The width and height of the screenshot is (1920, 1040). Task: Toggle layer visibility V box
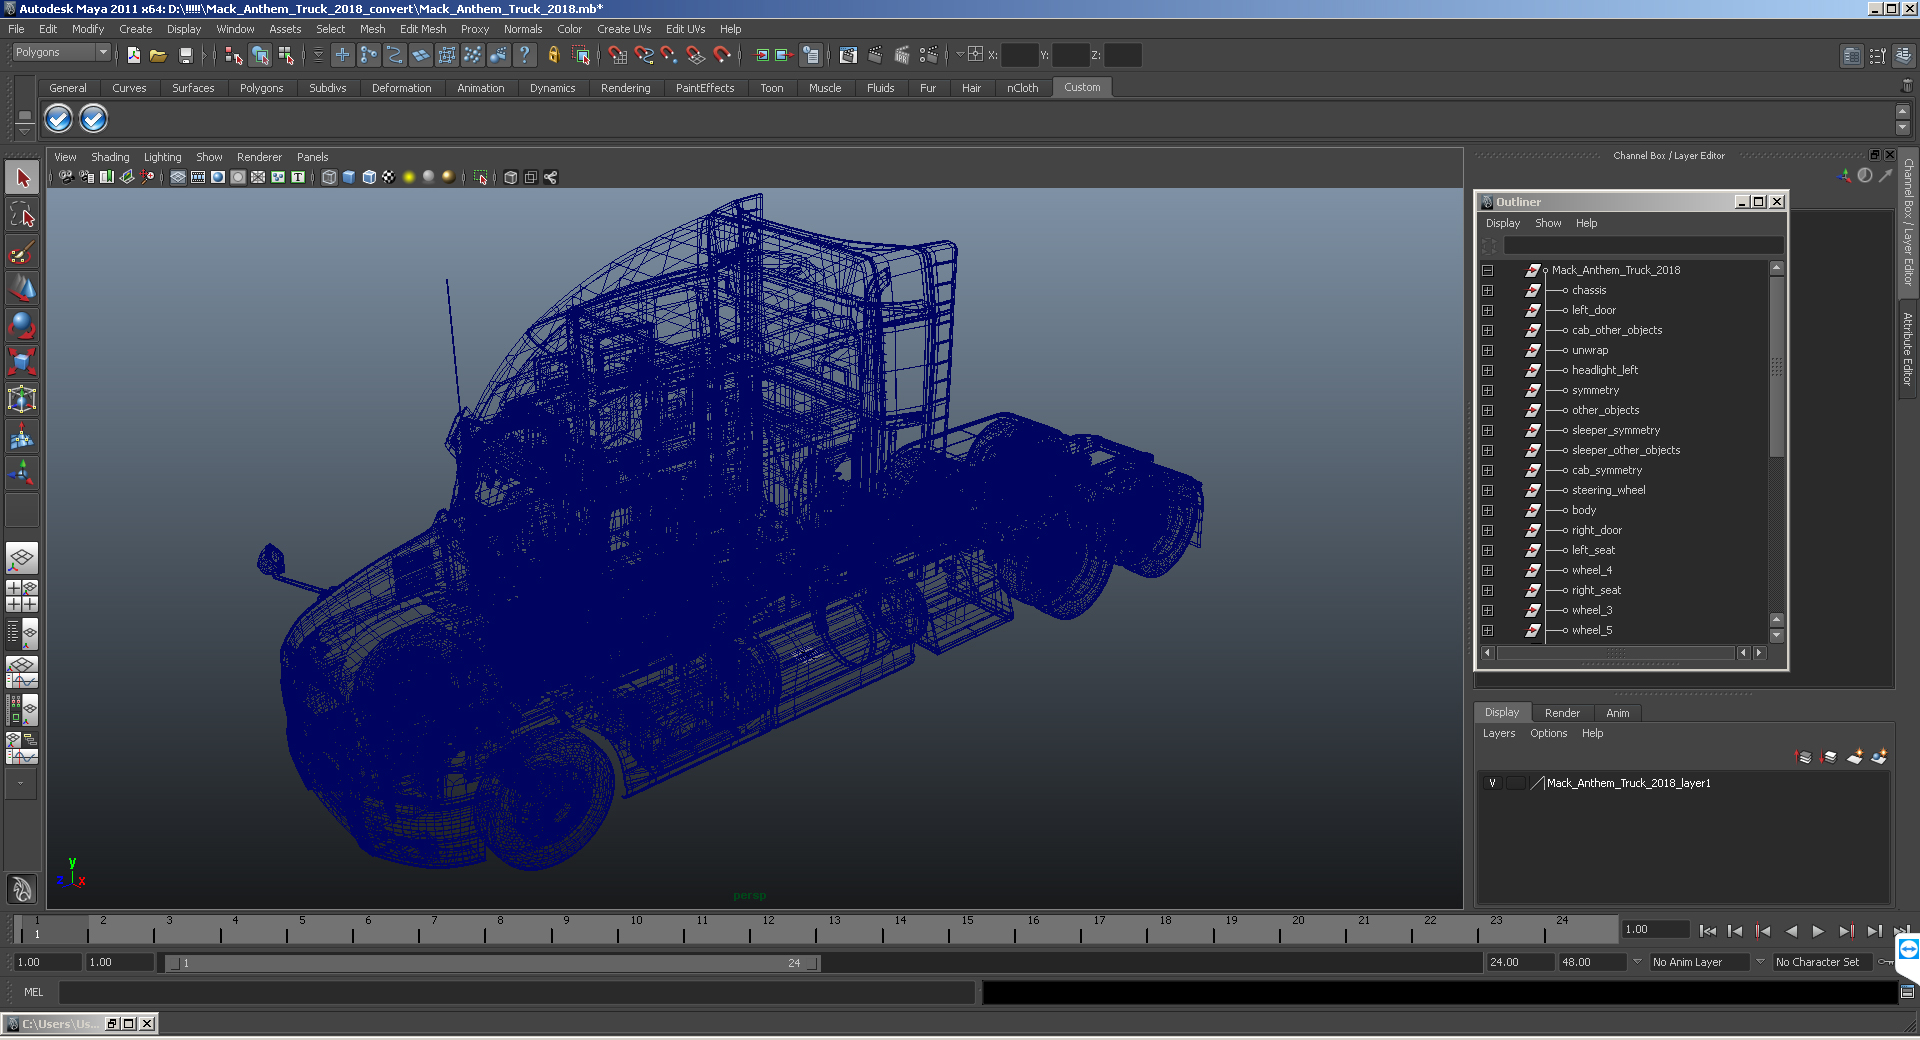coord(1492,783)
